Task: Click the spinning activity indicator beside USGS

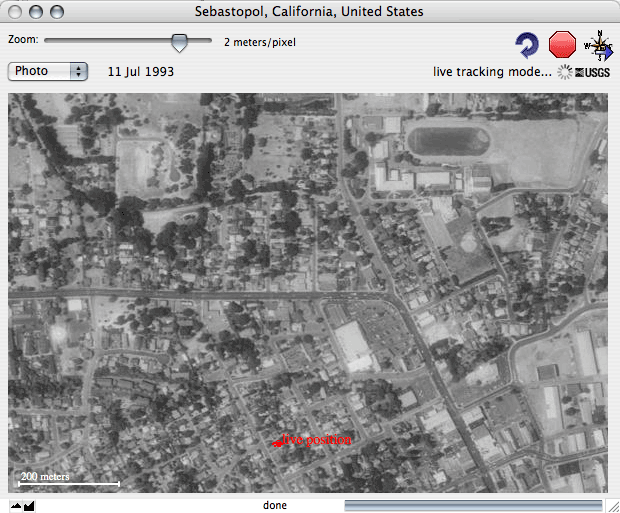Action: (x=565, y=72)
